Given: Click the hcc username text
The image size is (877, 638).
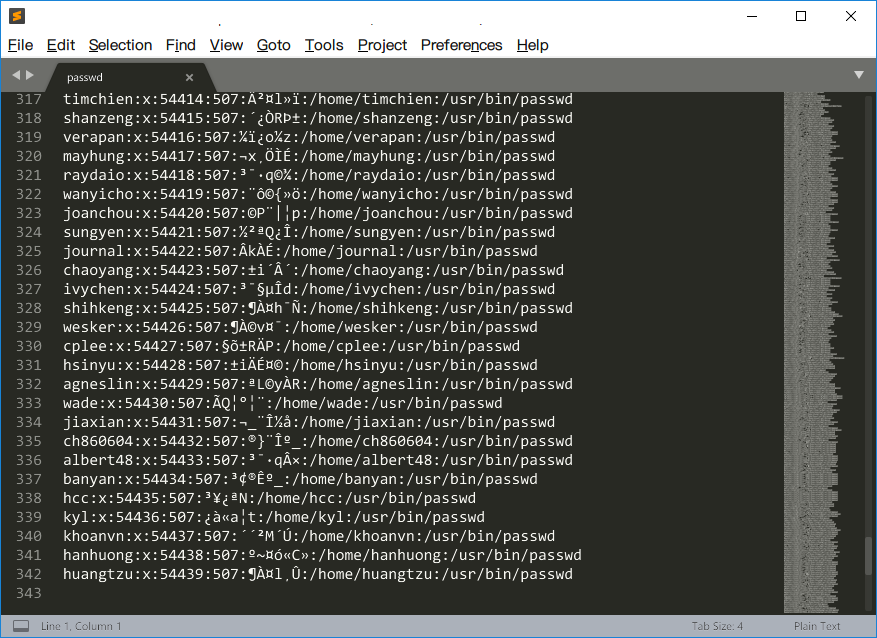Looking at the screenshot, I should [x=76, y=498].
